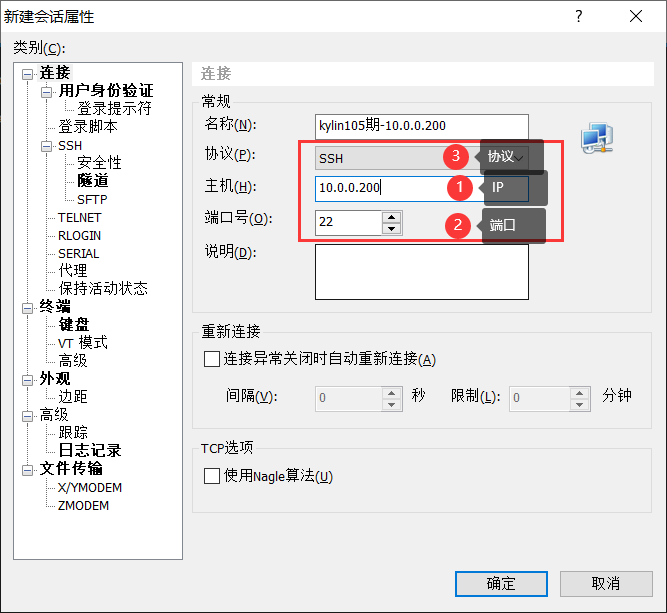Select 边距 tree item
The image size is (667, 613).
(73, 396)
